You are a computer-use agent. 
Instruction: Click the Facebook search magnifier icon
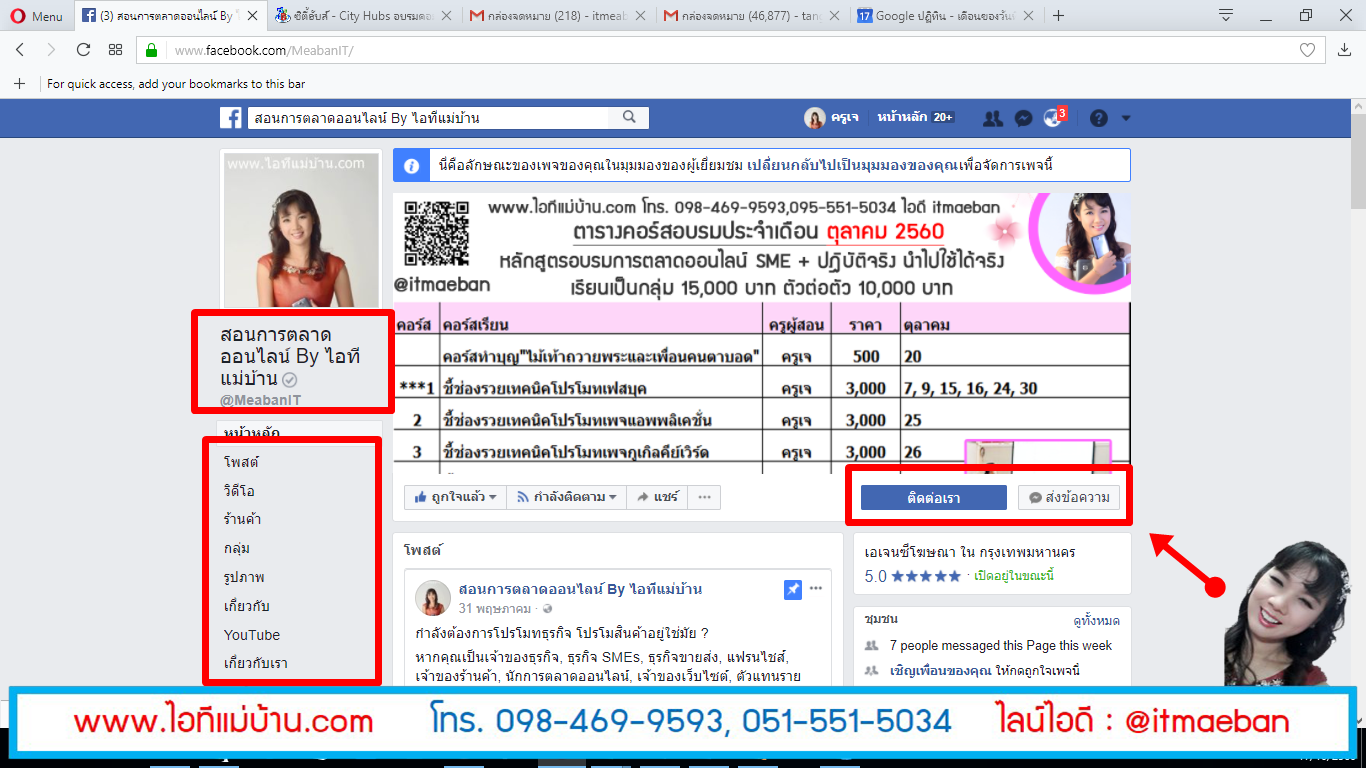pos(629,118)
